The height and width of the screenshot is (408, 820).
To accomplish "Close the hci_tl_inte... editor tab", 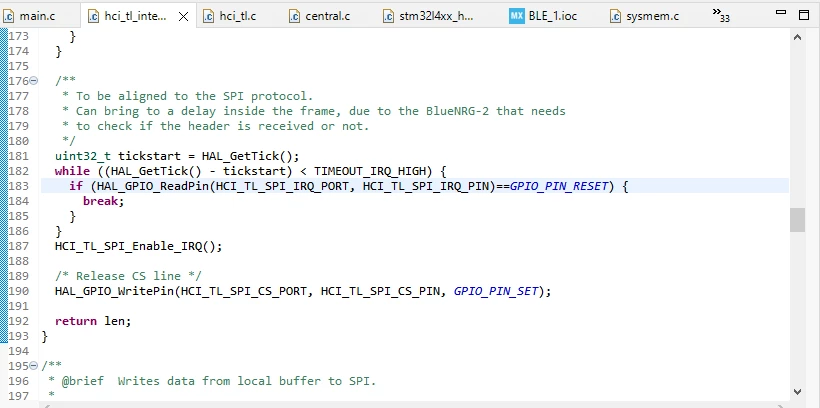I will coord(183,17).
